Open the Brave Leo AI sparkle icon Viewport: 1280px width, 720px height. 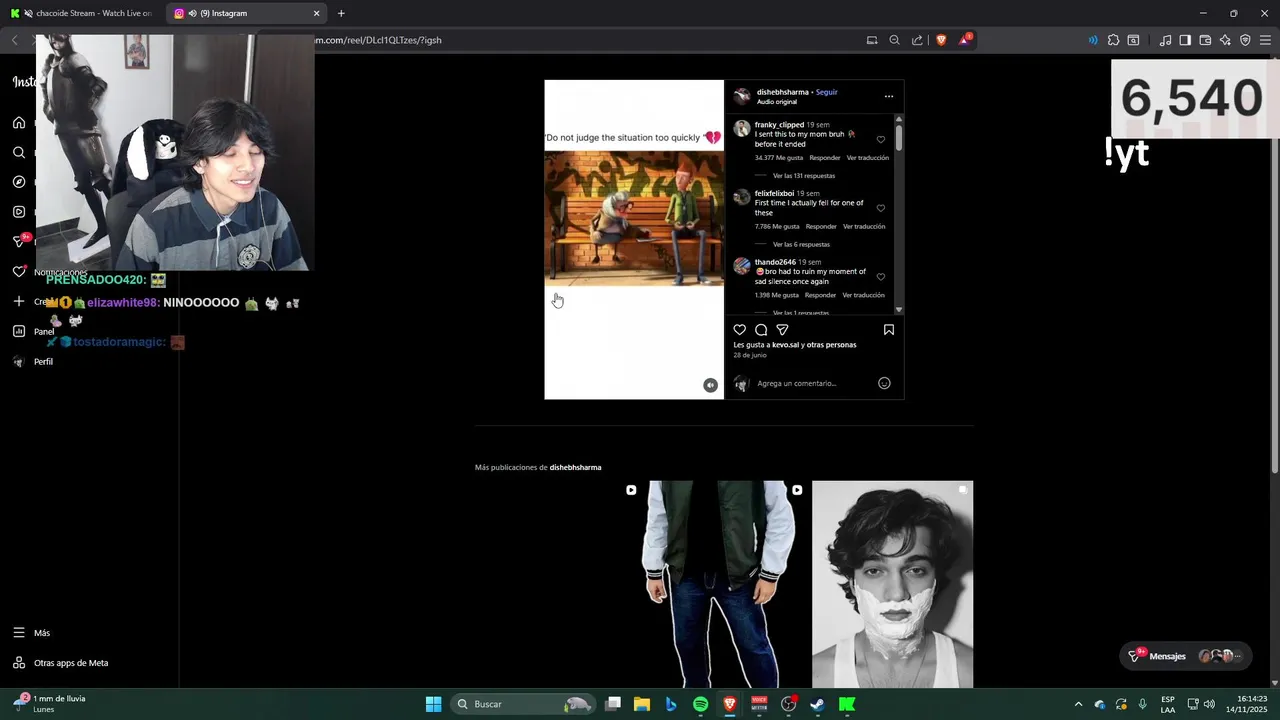1225,40
